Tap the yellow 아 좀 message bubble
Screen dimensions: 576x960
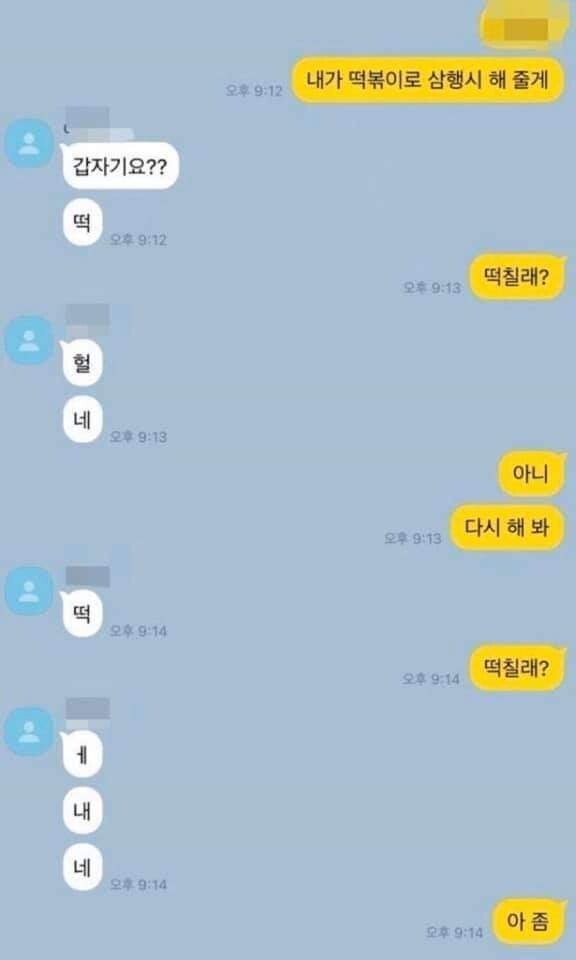(x=528, y=922)
